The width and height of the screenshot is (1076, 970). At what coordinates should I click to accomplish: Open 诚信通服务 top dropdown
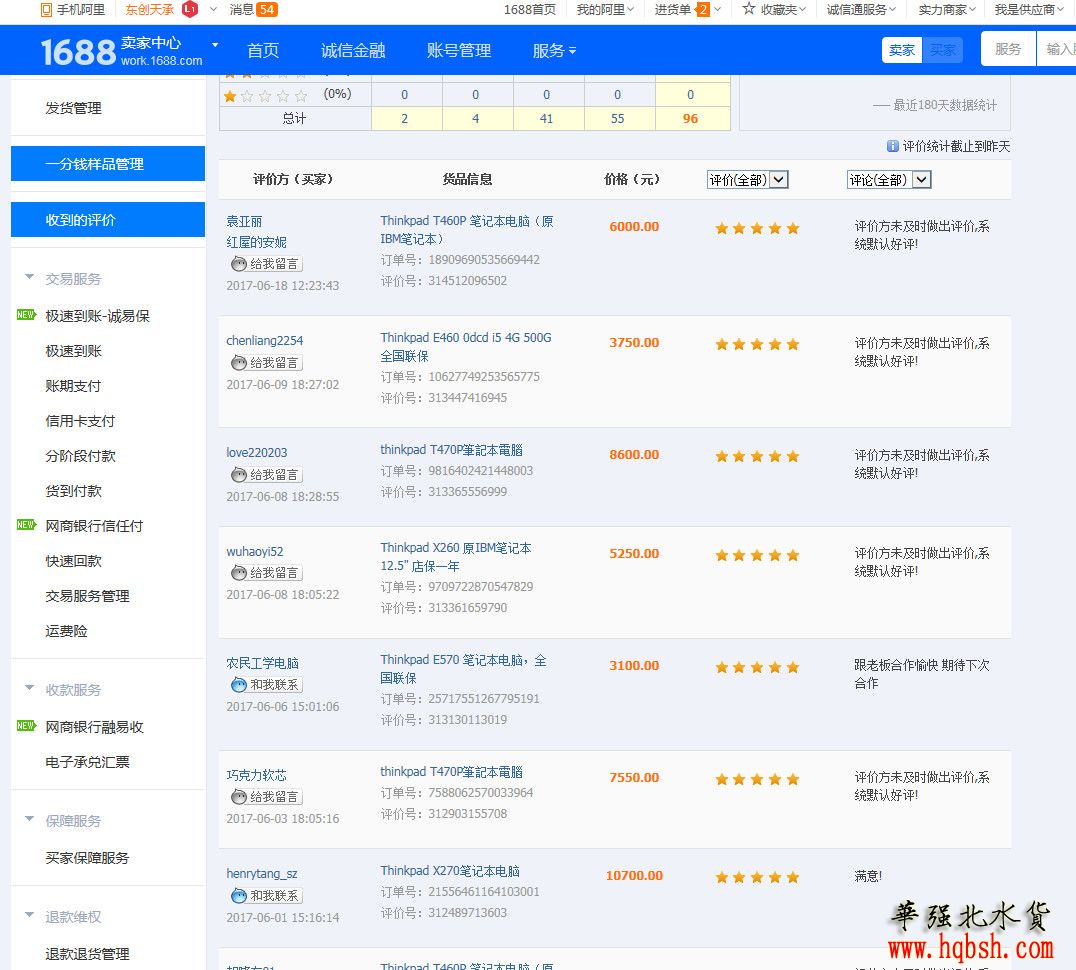click(861, 10)
